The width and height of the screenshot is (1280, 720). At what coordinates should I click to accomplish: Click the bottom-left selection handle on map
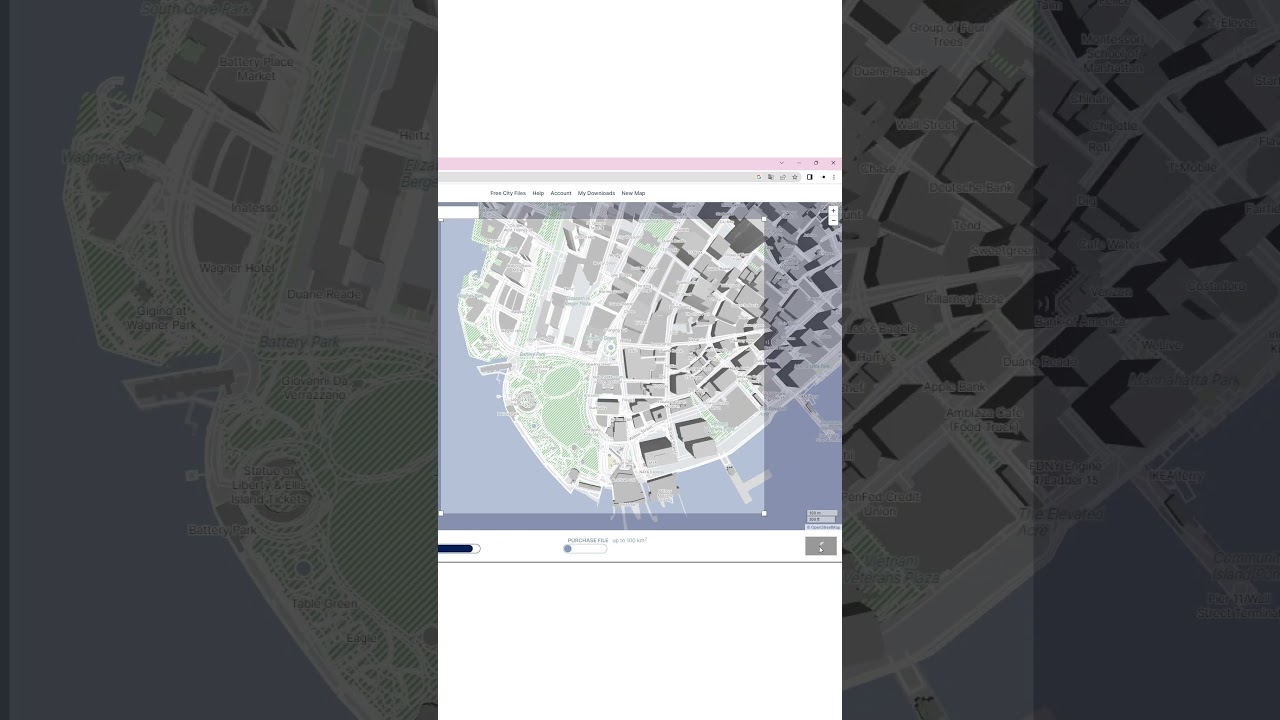[x=441, y=513]
